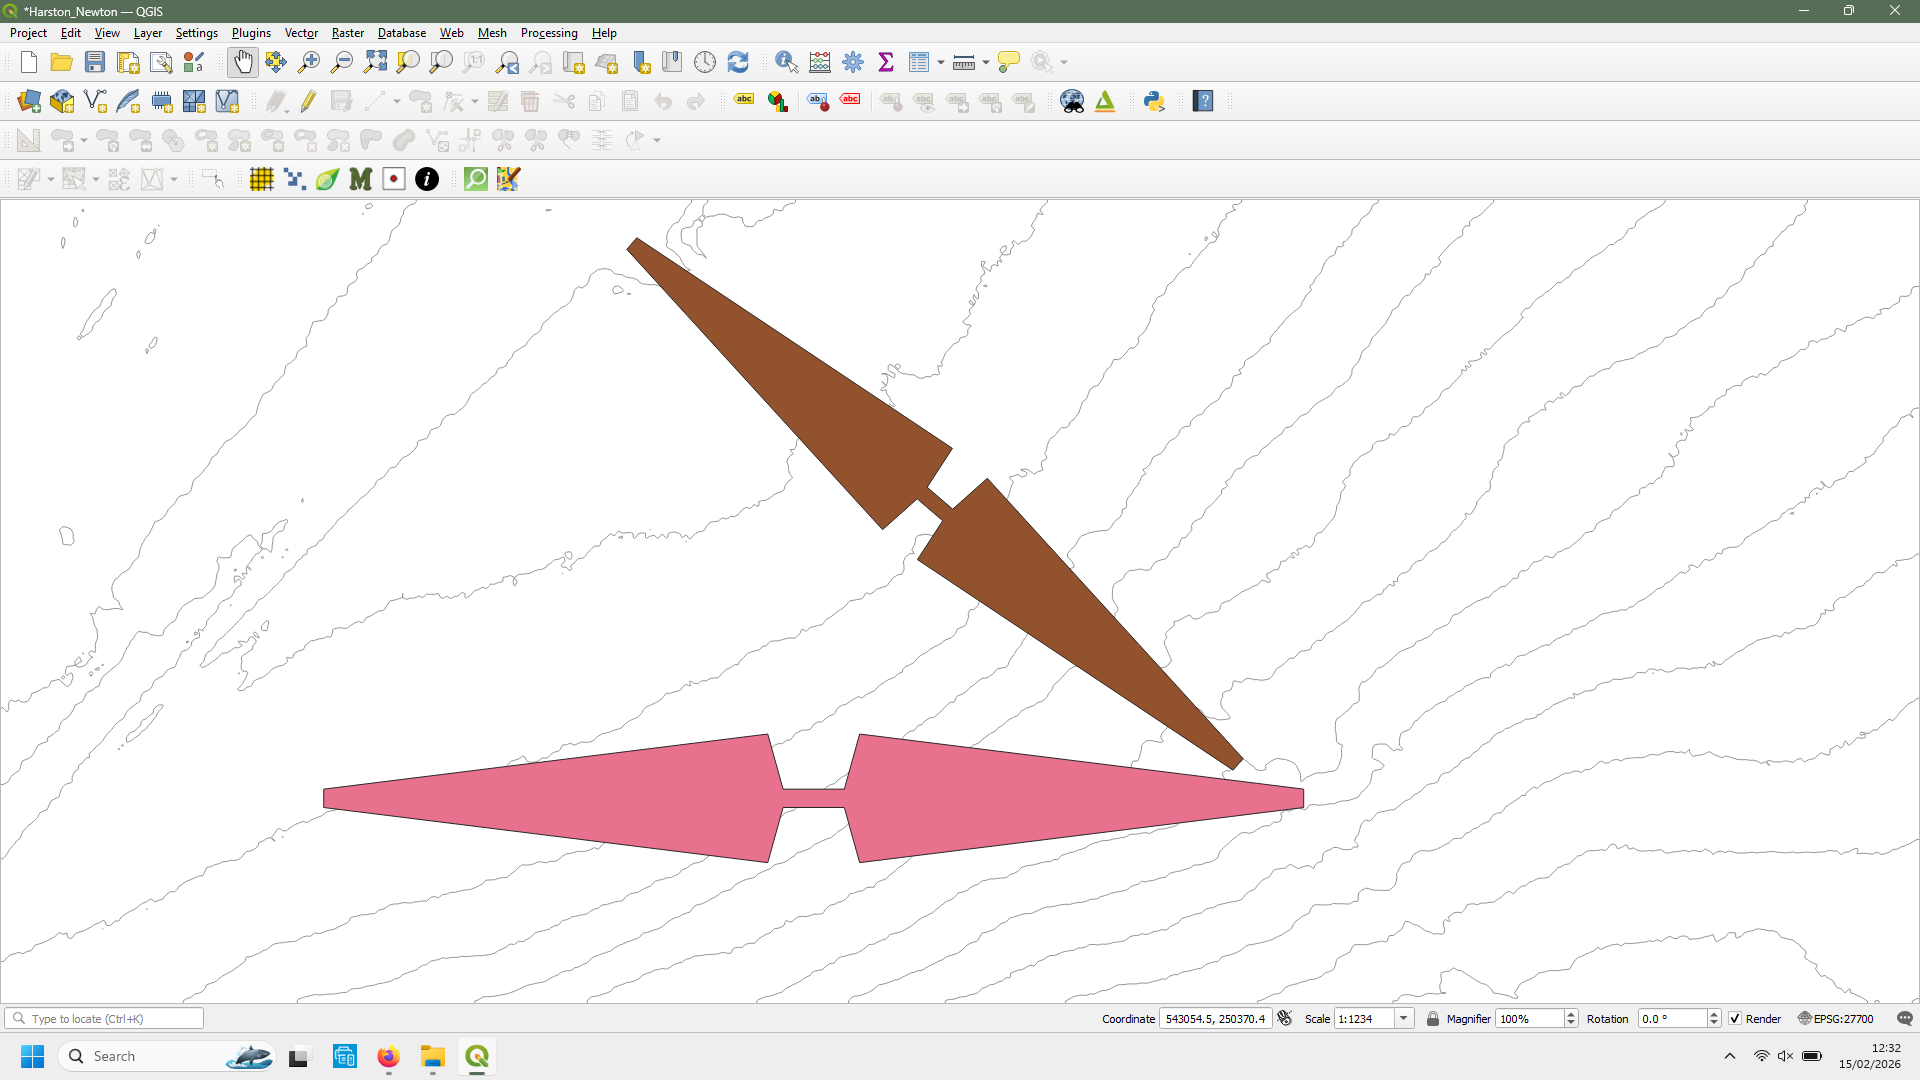
Task: Open the Statistical Summary sigma icon
Action: coord(886,62)
